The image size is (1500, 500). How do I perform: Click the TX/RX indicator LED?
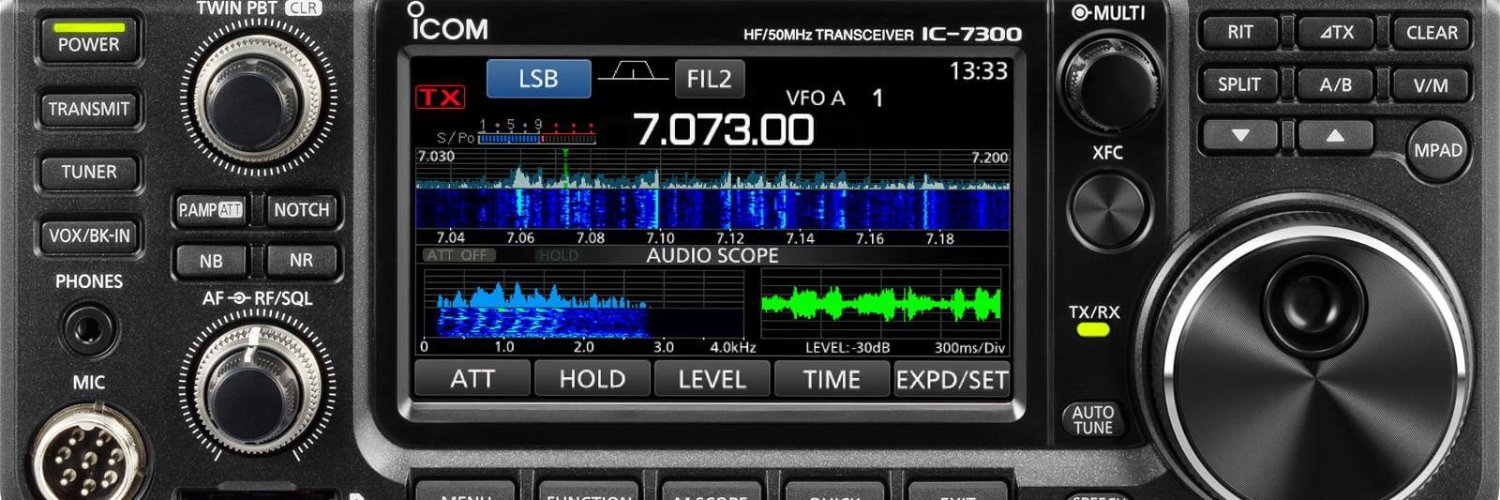1094,329
